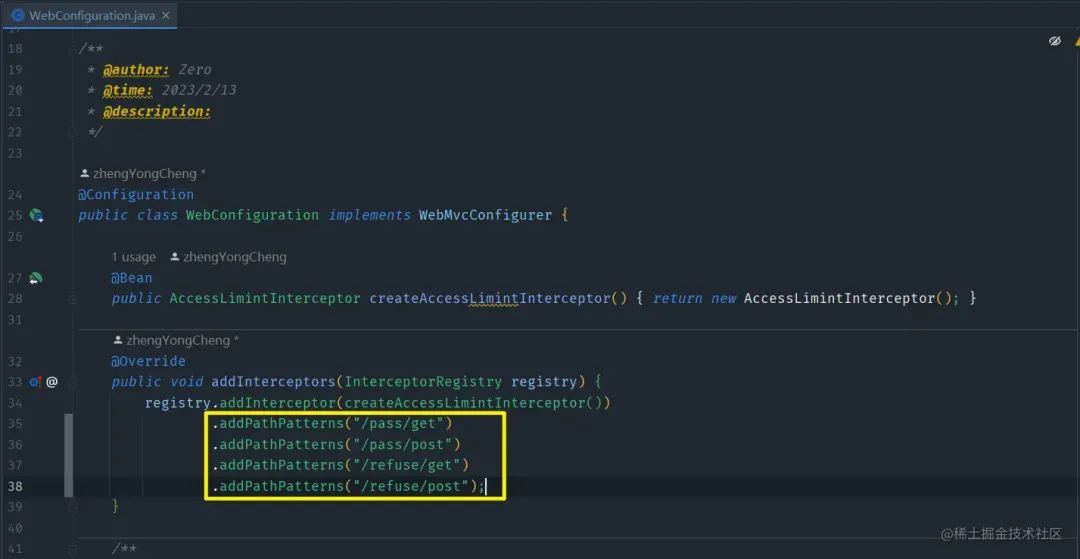Click the @ annotation gutter icon beside addInterceptors

[x=52, y=381]
